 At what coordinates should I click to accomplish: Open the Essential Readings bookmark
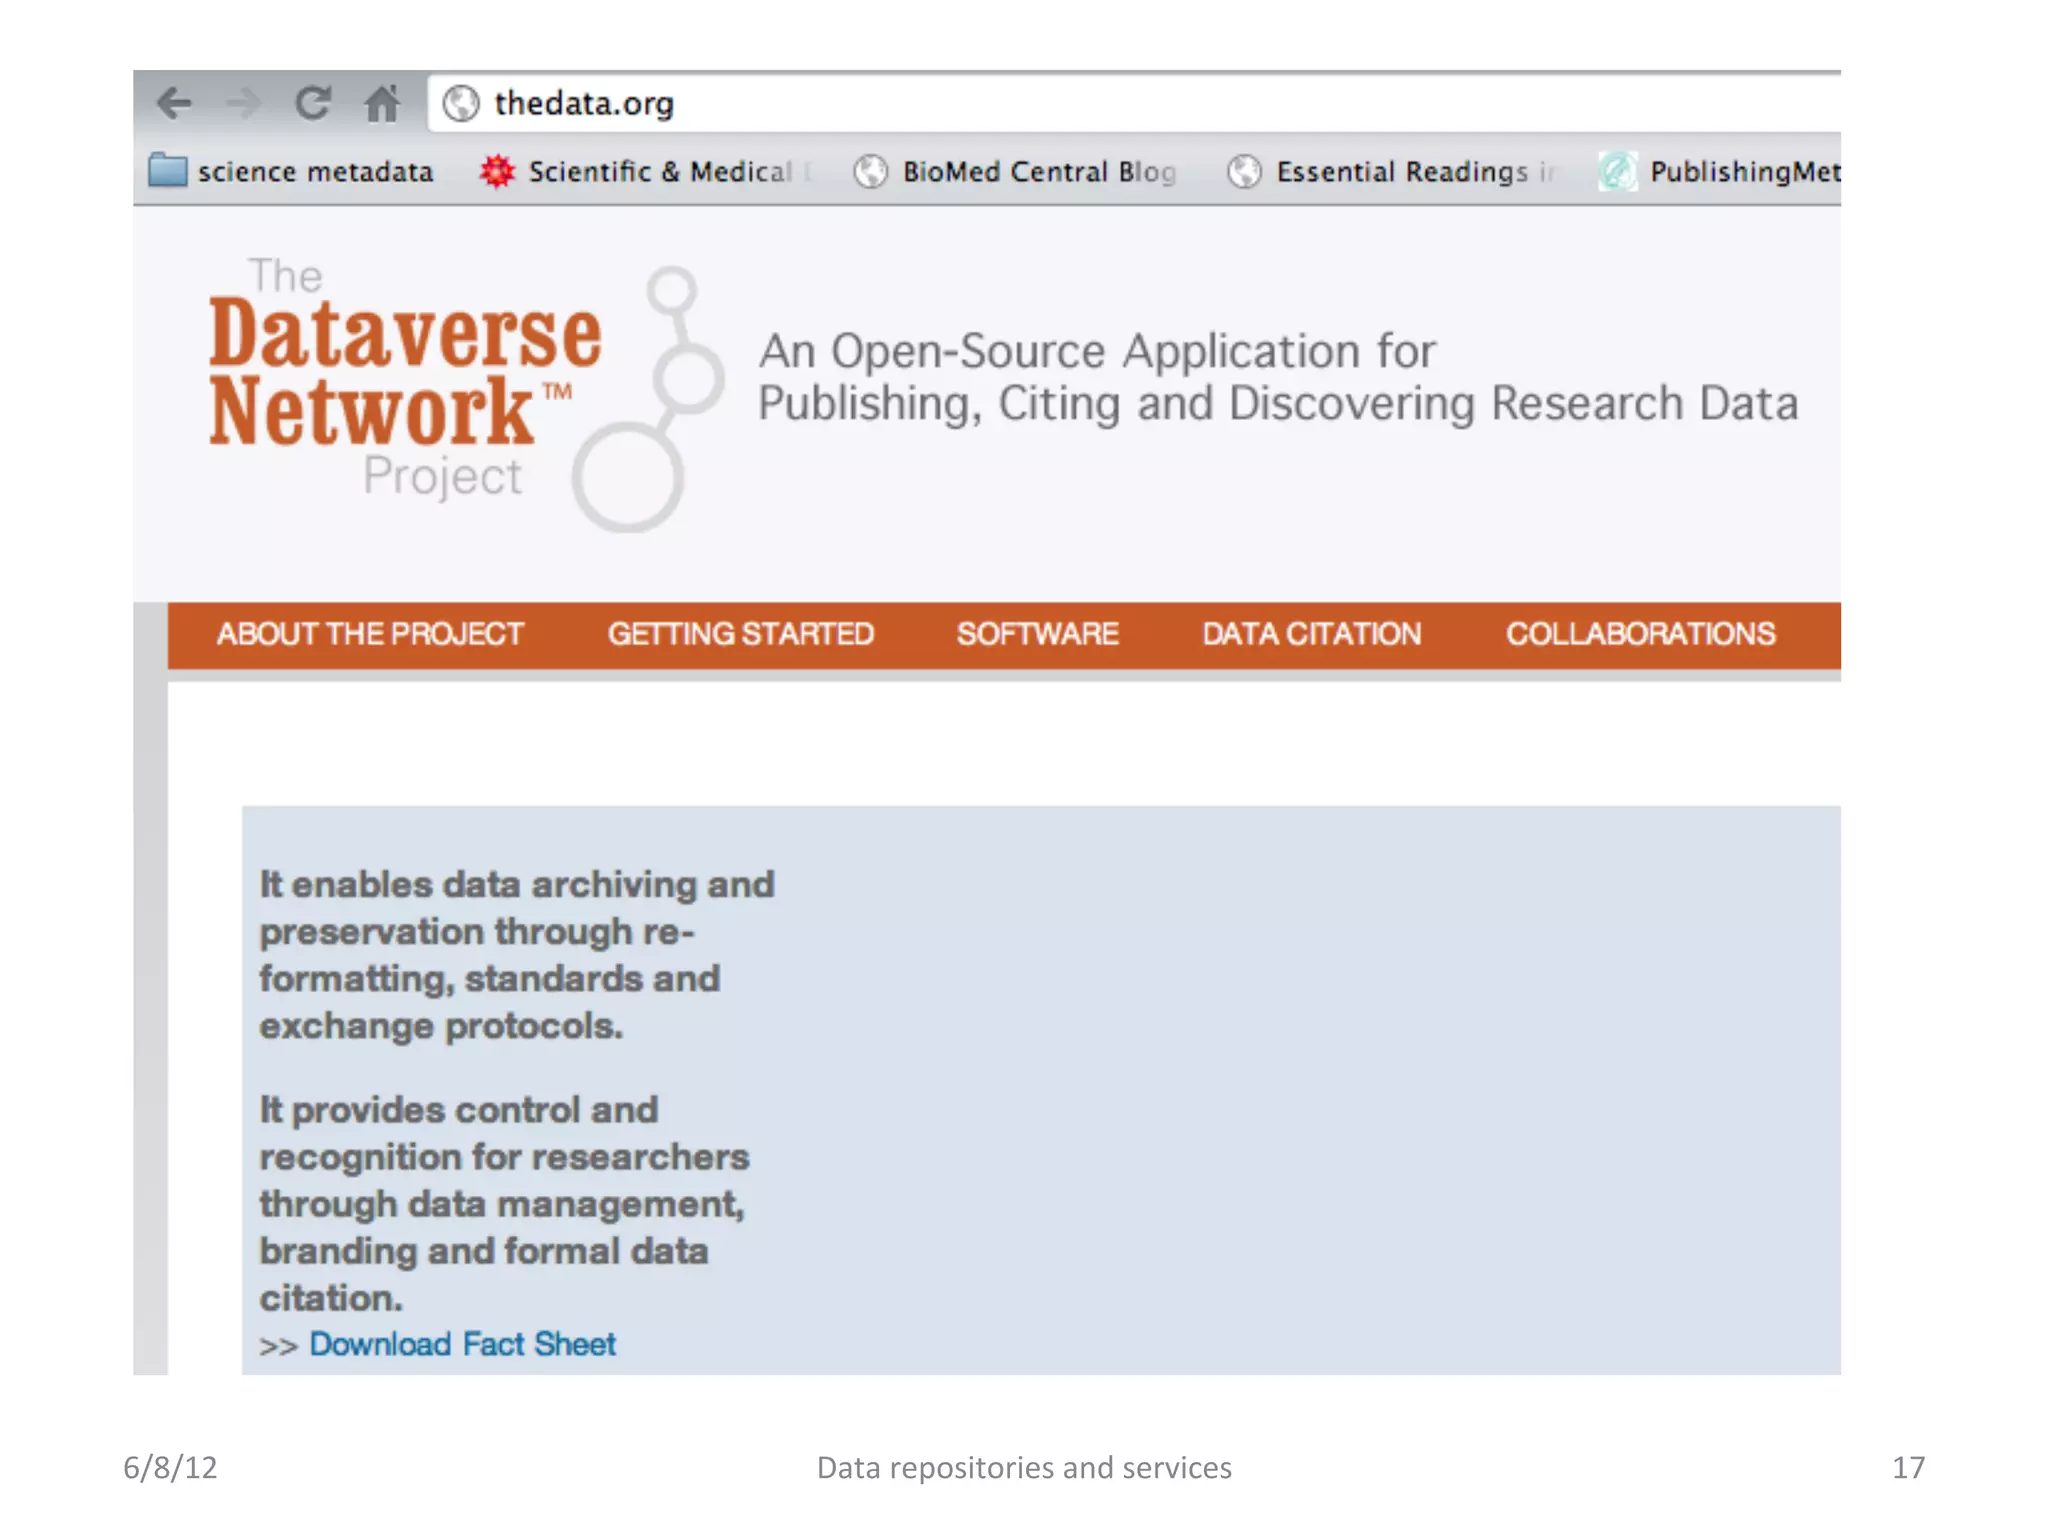tap(1391, 172)
